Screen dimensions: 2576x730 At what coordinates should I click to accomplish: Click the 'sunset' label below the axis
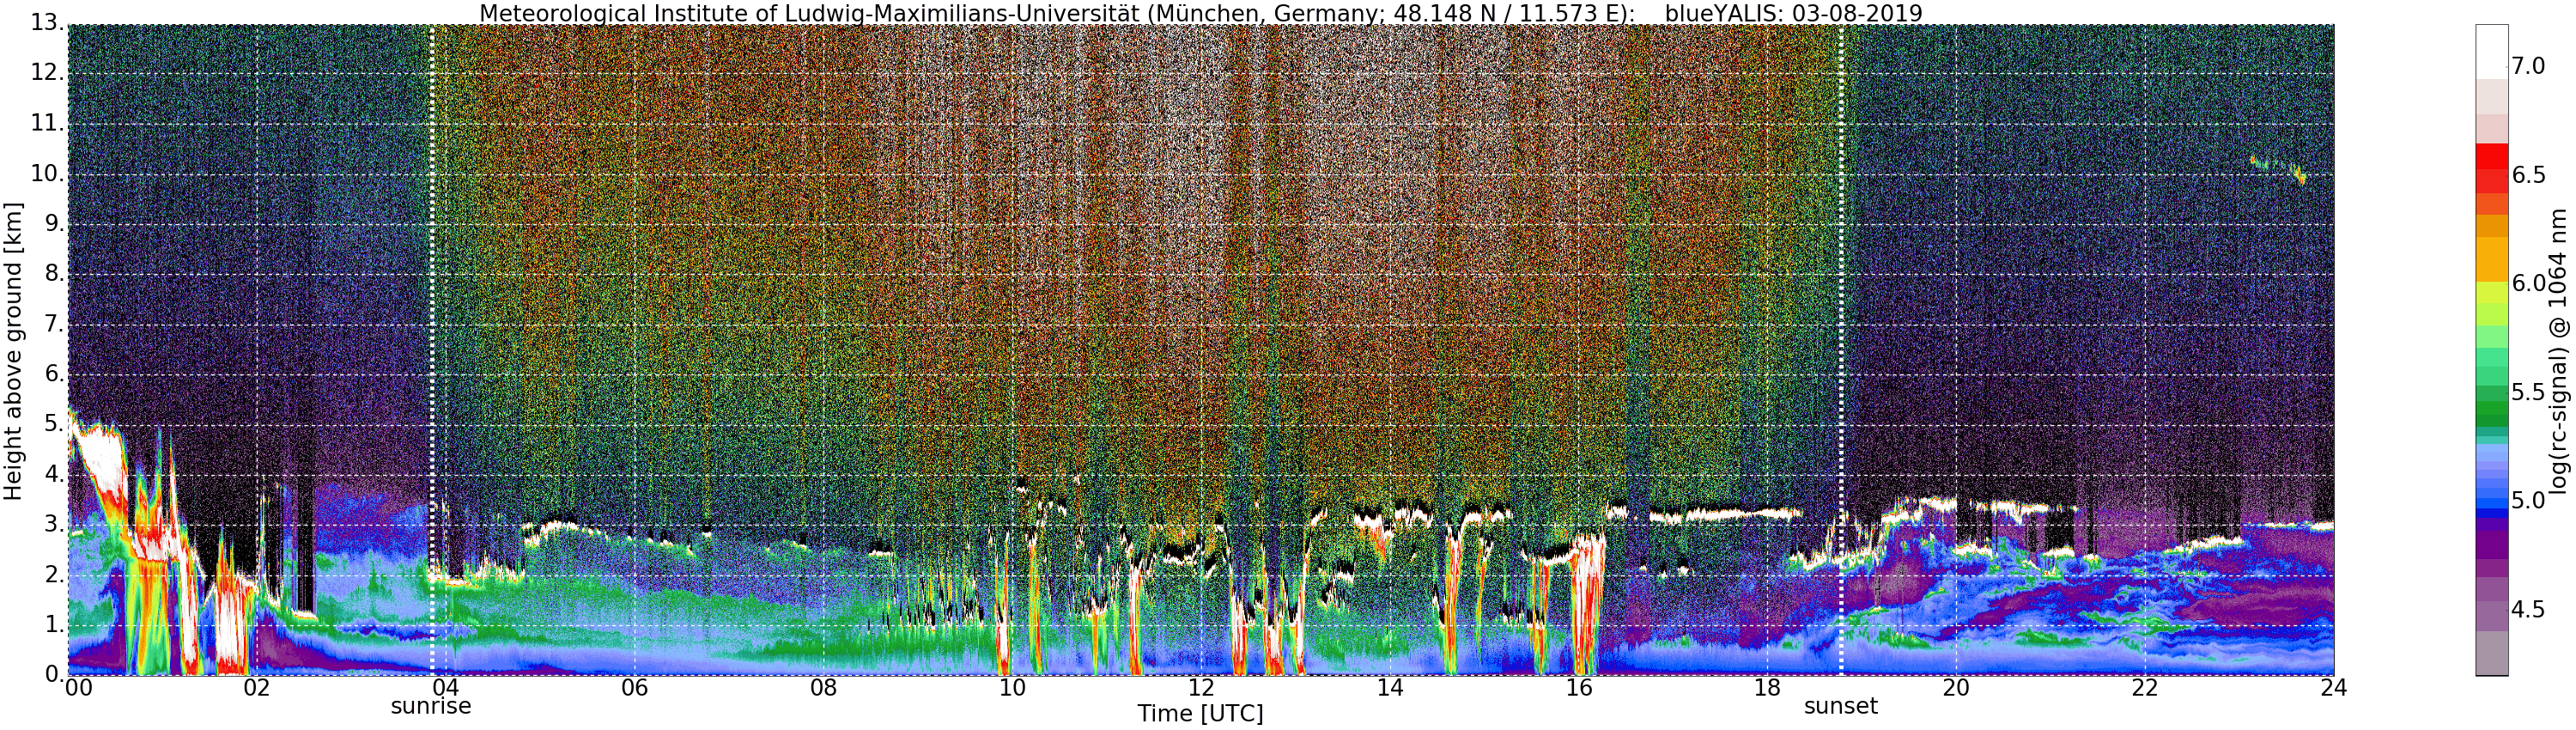(x=1841, y=706)
